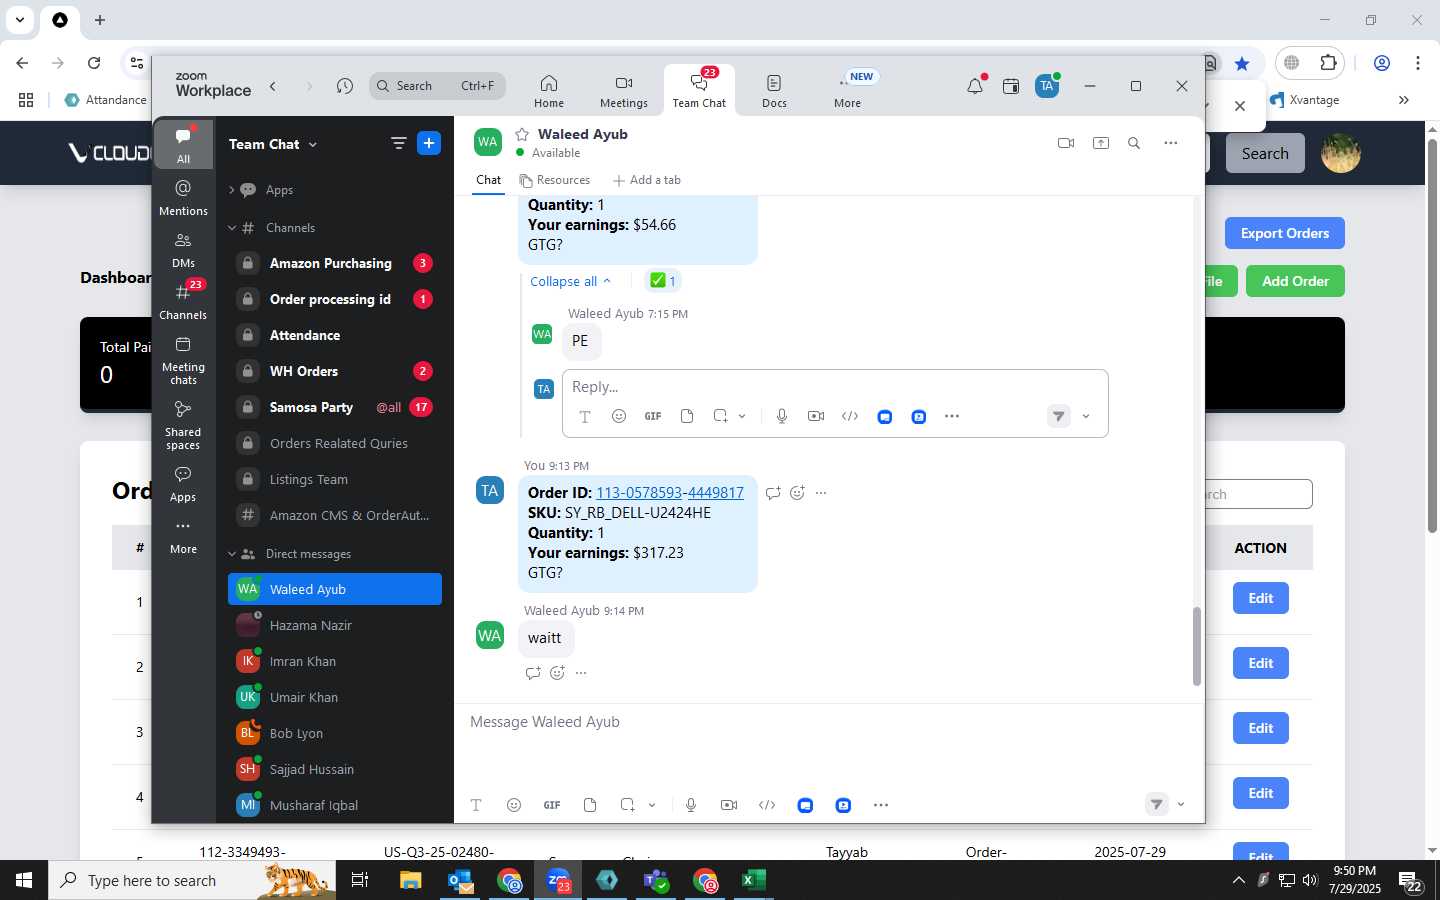The width and height of the screenshot is (1440, 900).
Task: Open More options in the left sidebar
Action: pyautogui.click(x=183, y=536)
